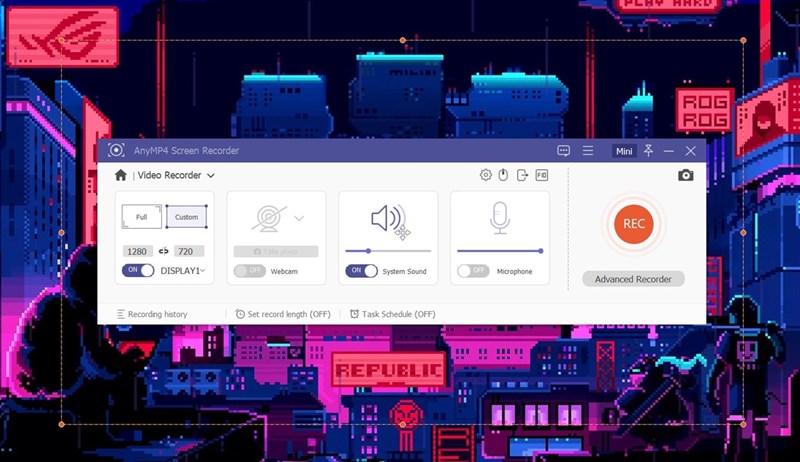Click the webcam icon
Viewport: 800px width, 462px height.
[x=268, y=218]
